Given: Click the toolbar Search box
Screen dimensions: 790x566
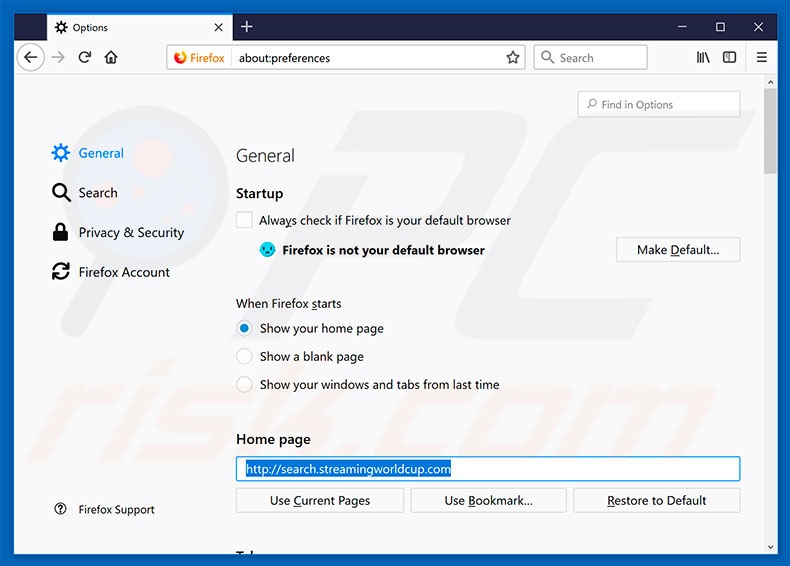Looking at the screenshot, I should [590, 57].
